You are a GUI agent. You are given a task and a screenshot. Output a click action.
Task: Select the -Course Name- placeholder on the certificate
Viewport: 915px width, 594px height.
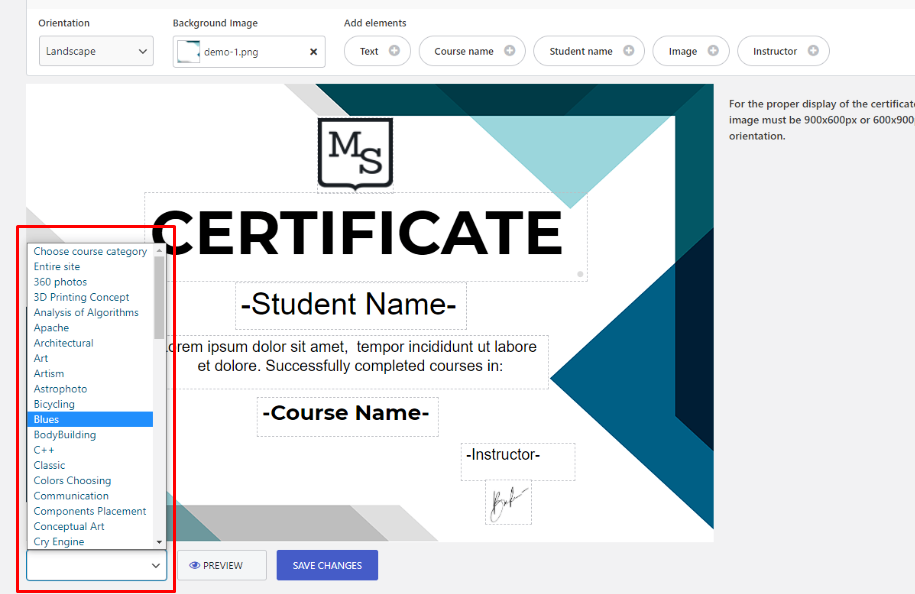point(348,417)
